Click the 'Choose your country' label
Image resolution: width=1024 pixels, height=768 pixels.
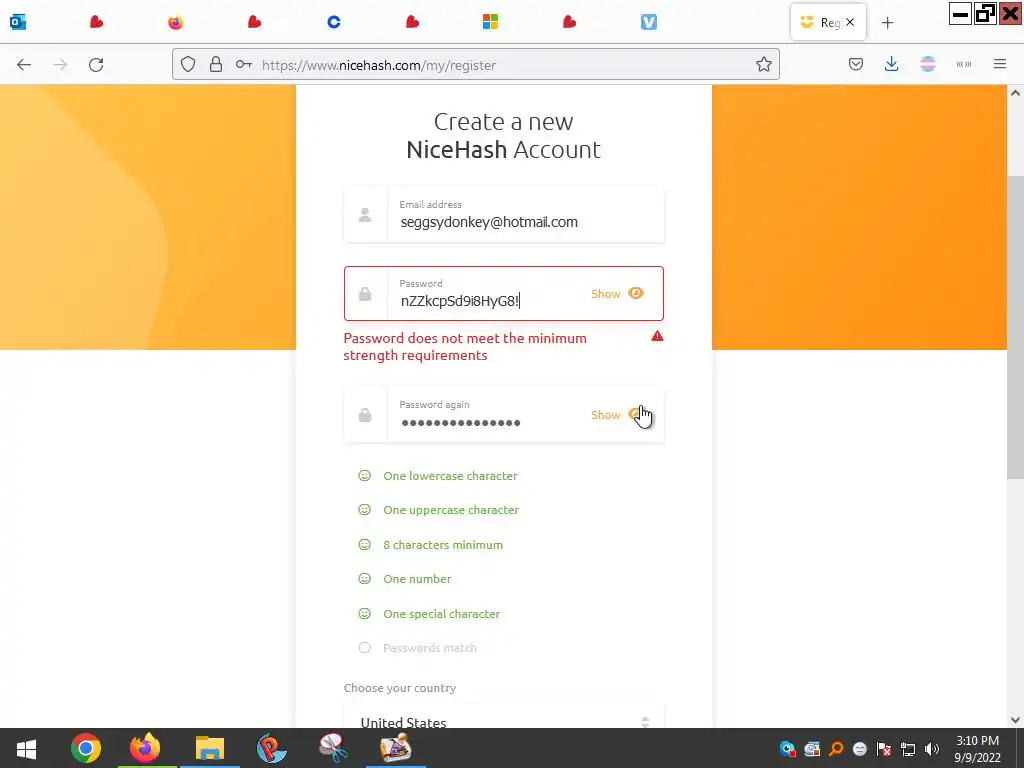click(x=400, y=688)
